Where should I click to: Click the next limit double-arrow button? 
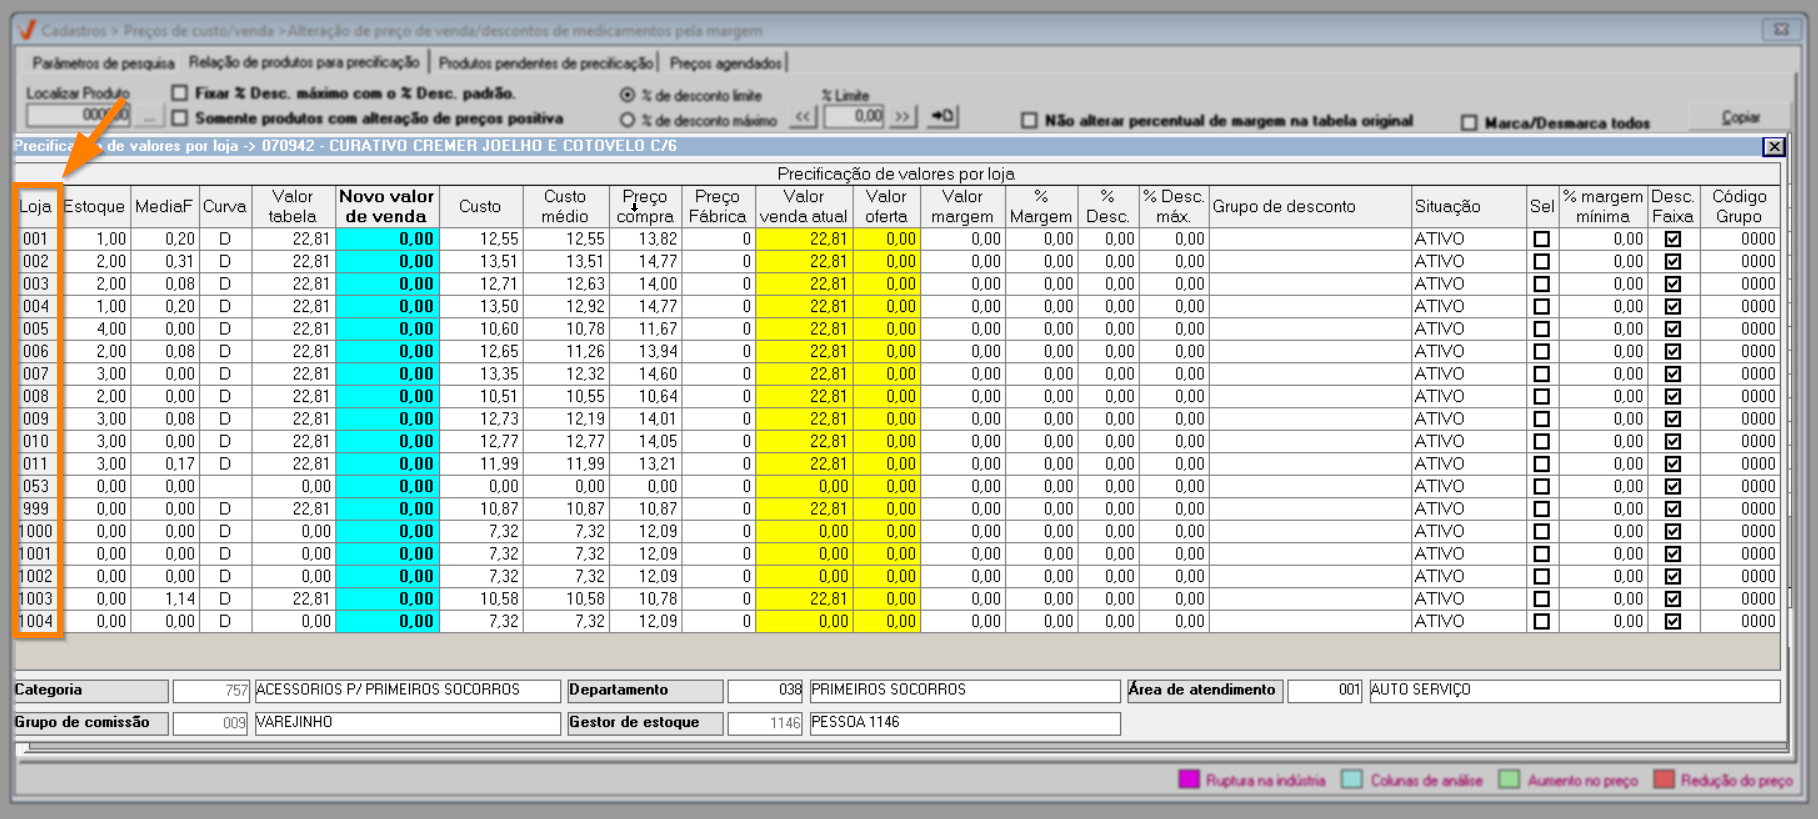pyautogui.click(x=903, y=117)
